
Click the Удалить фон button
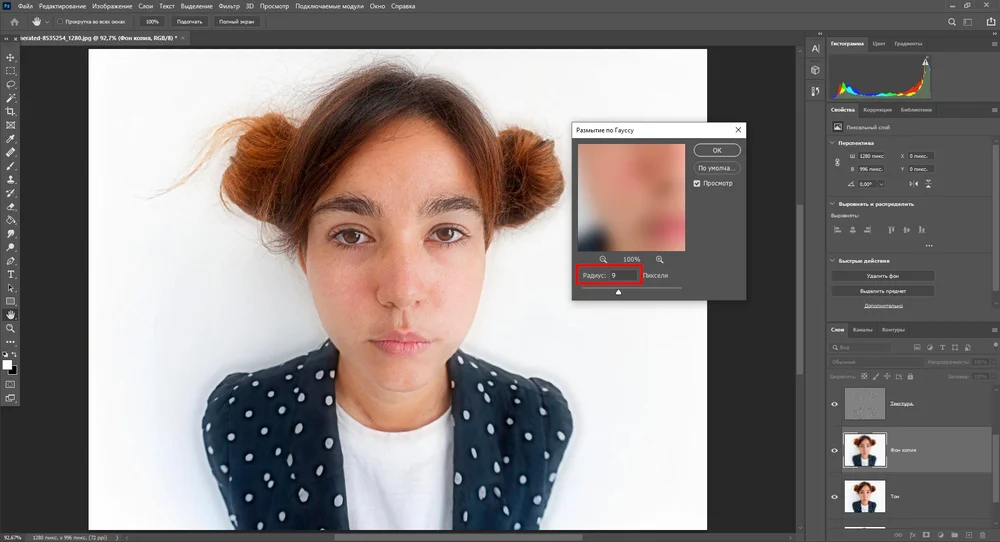[883, 276]
